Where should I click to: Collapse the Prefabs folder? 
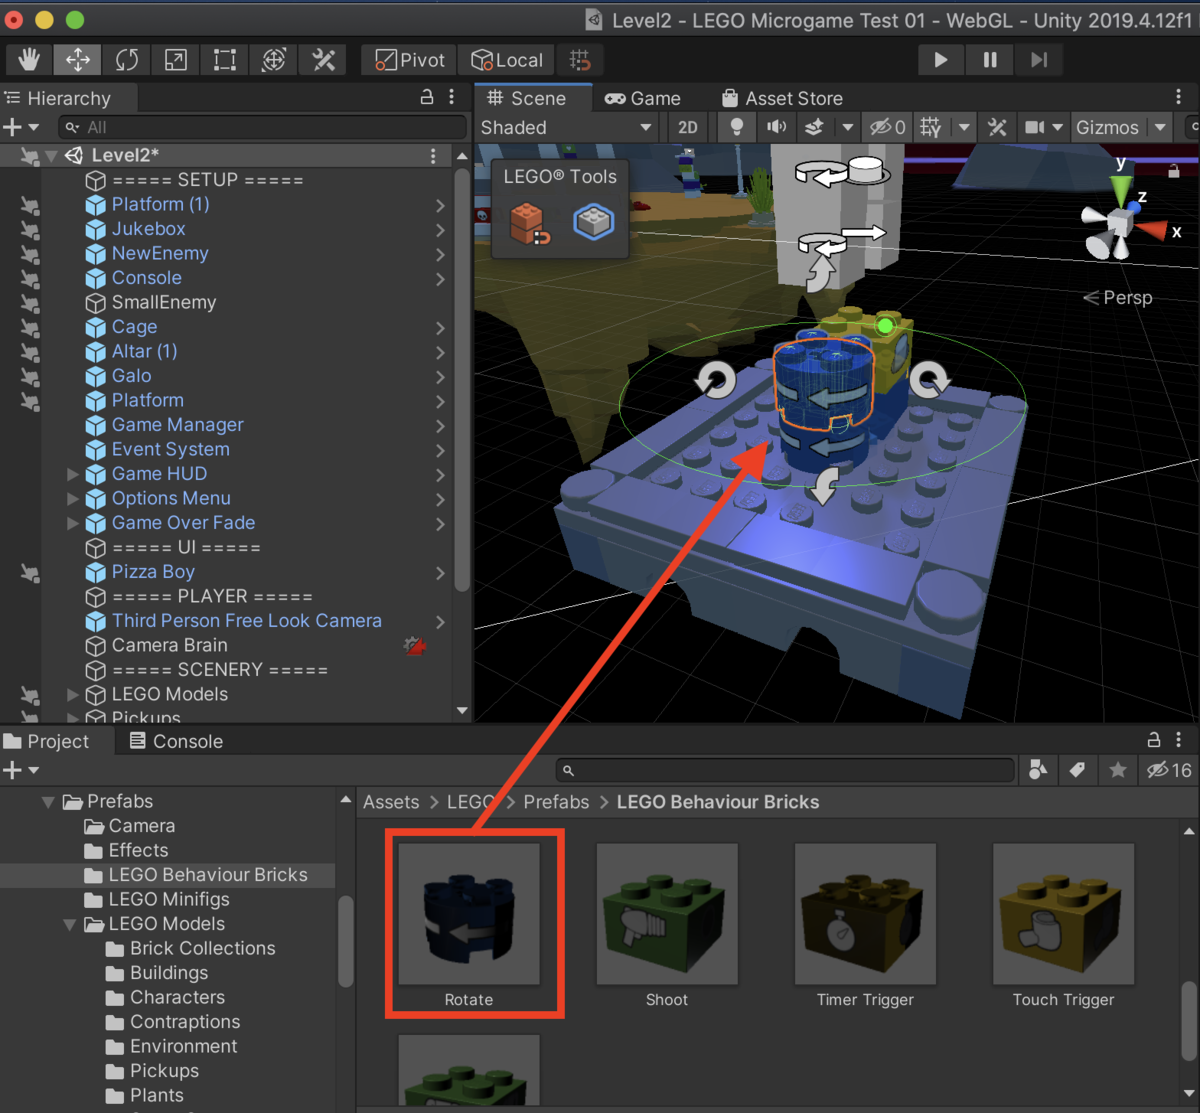(49, 802)
